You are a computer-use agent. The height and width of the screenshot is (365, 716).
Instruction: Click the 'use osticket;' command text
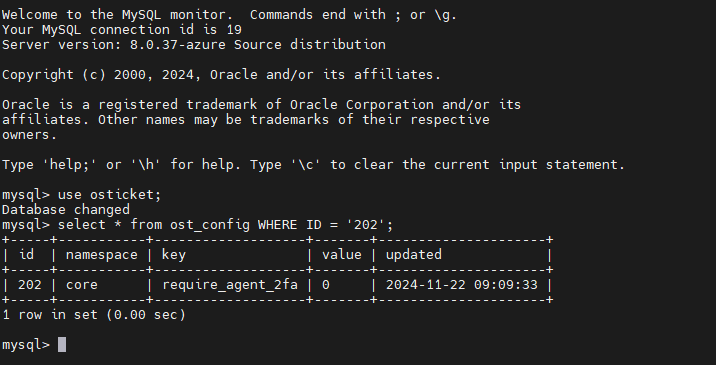[110, 195]
